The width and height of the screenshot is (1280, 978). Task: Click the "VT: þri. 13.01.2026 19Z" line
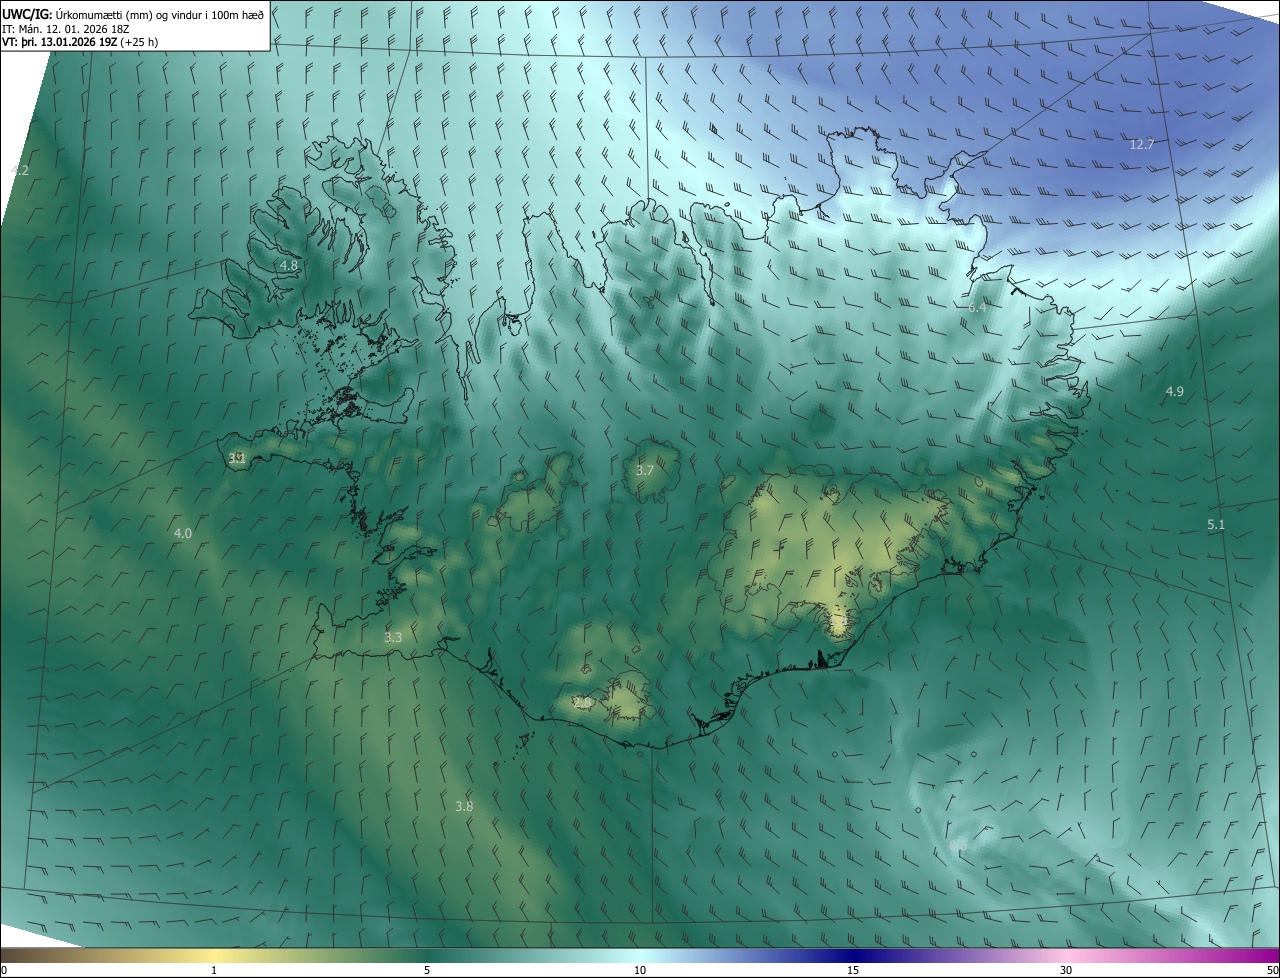[79, 42]
